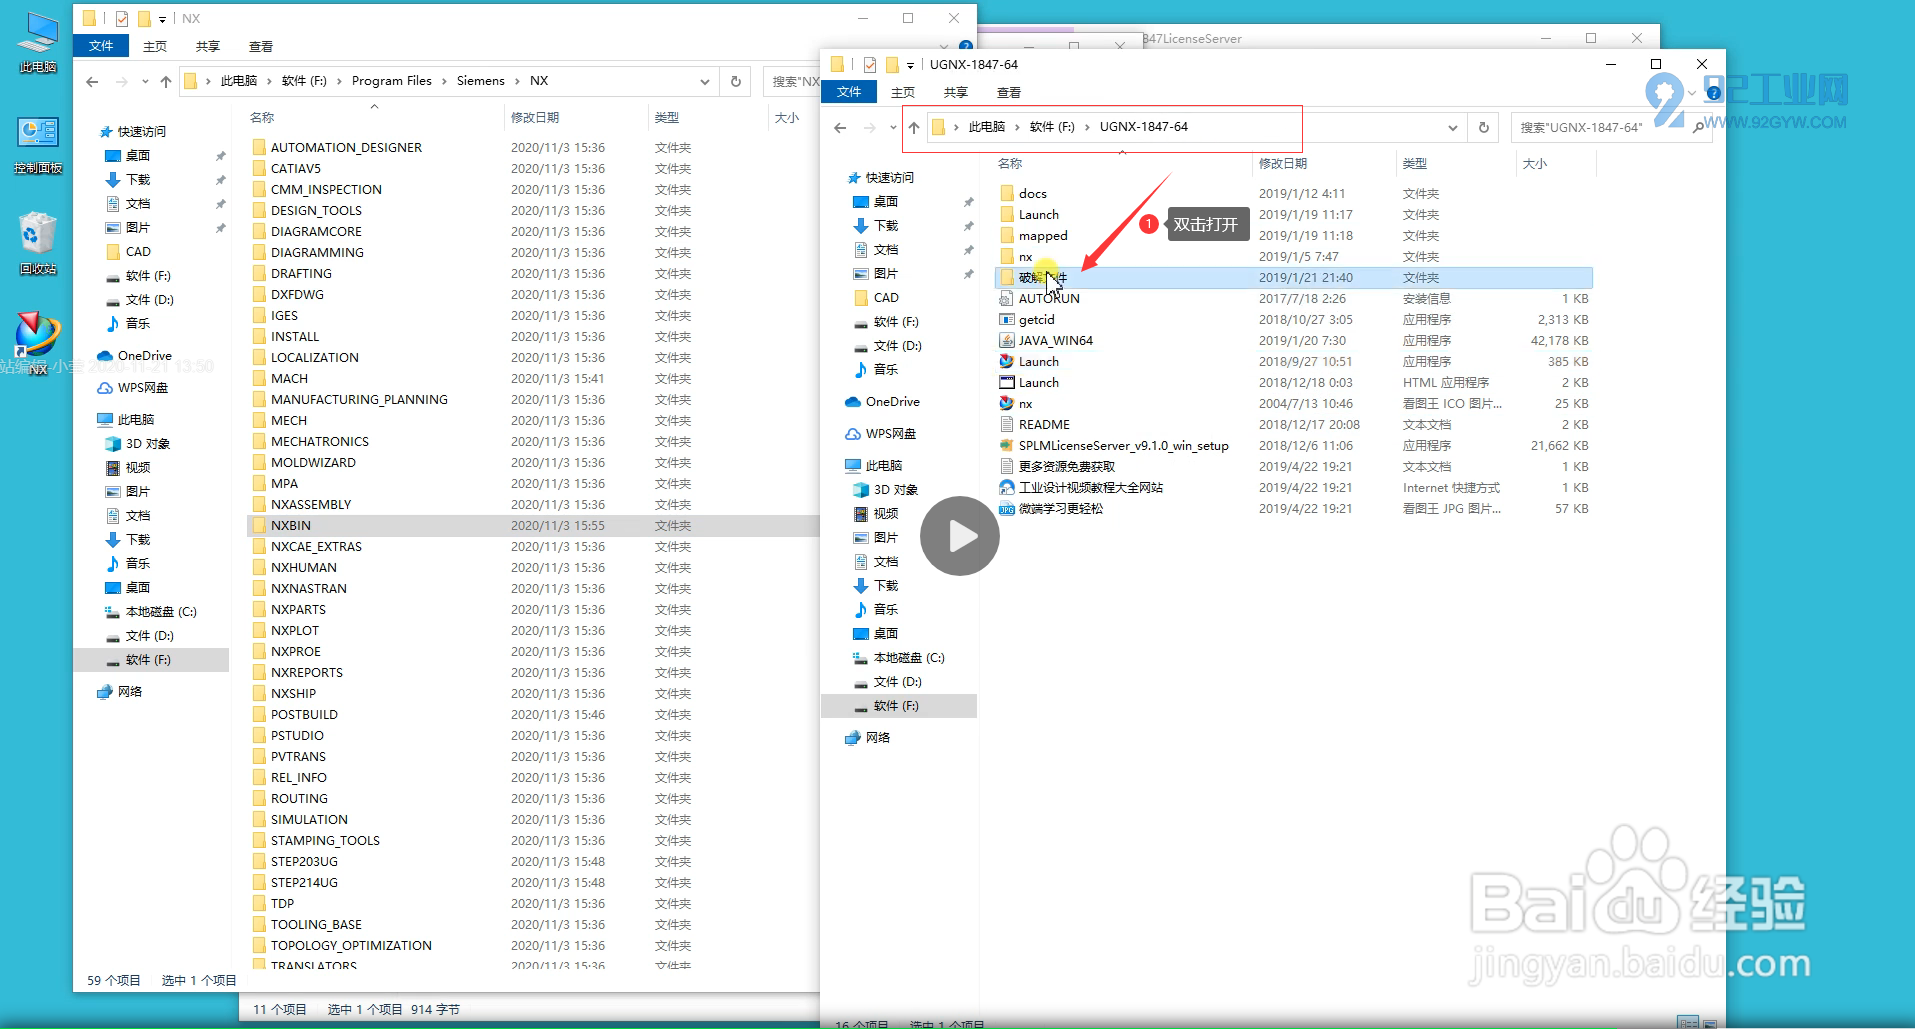The image size is (1915, 1029).
Task: Click the back arrow in the UGNX-1847-64 window
Action: pos(840,127)
